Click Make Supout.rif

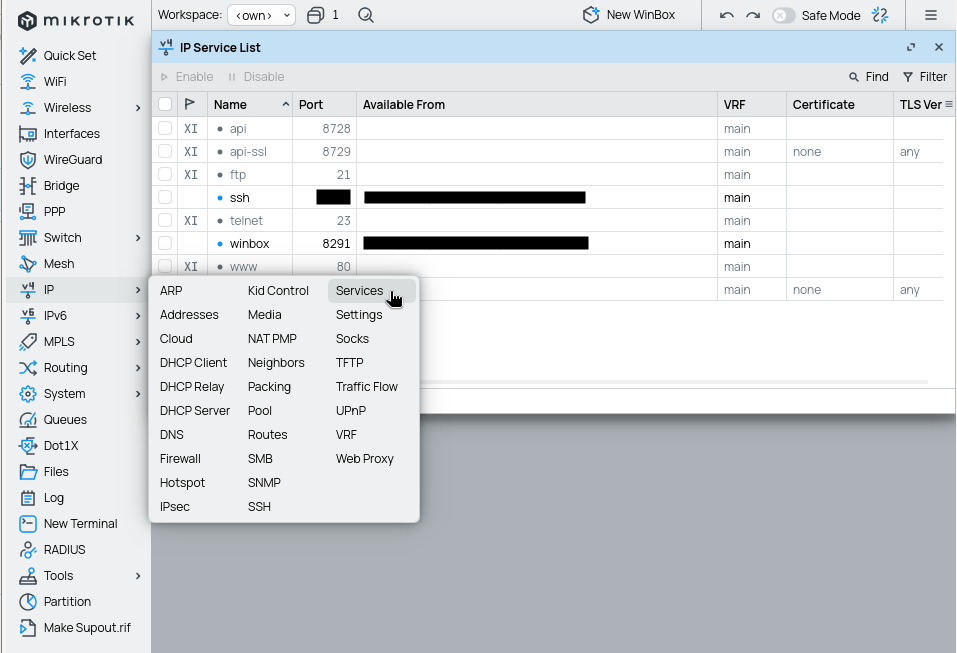87,628
